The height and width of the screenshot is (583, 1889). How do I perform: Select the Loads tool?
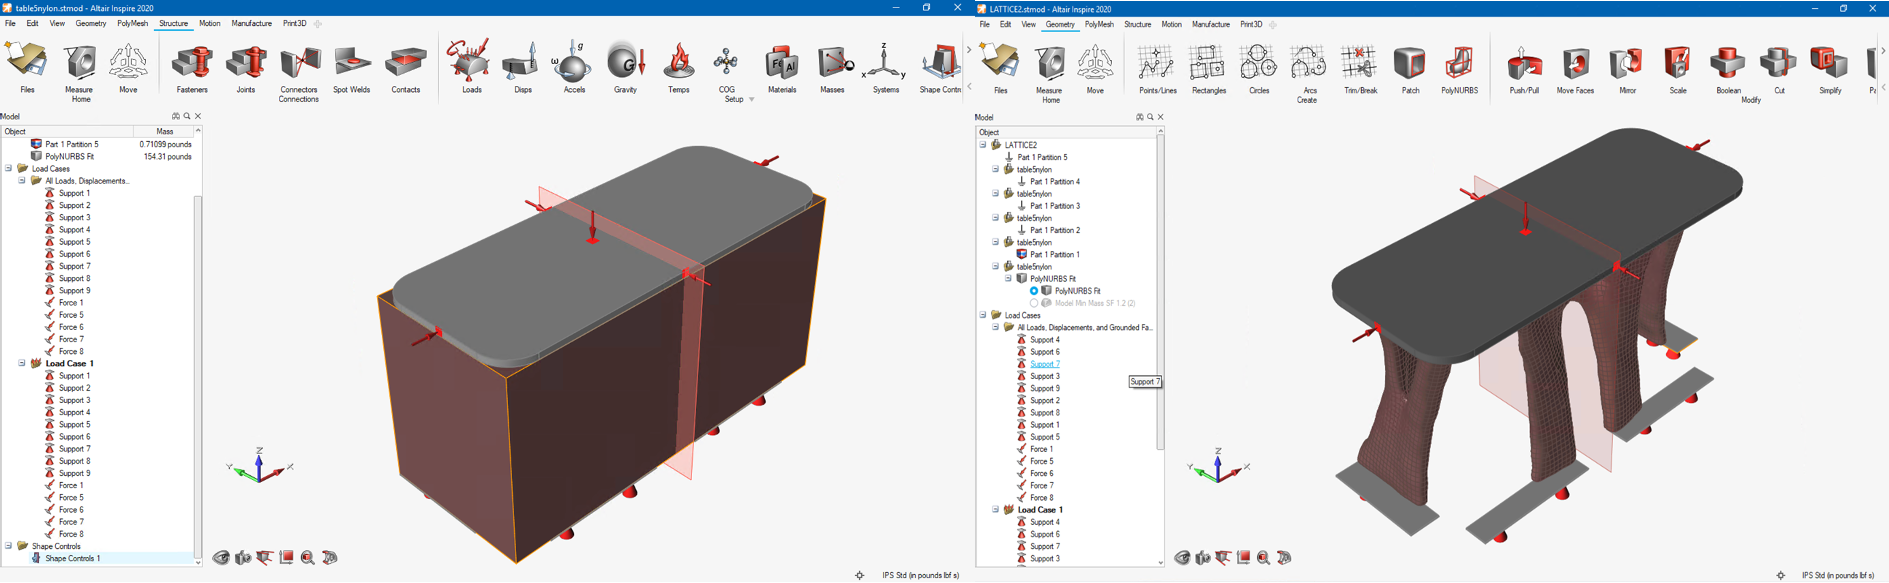(x=471, y=67)
